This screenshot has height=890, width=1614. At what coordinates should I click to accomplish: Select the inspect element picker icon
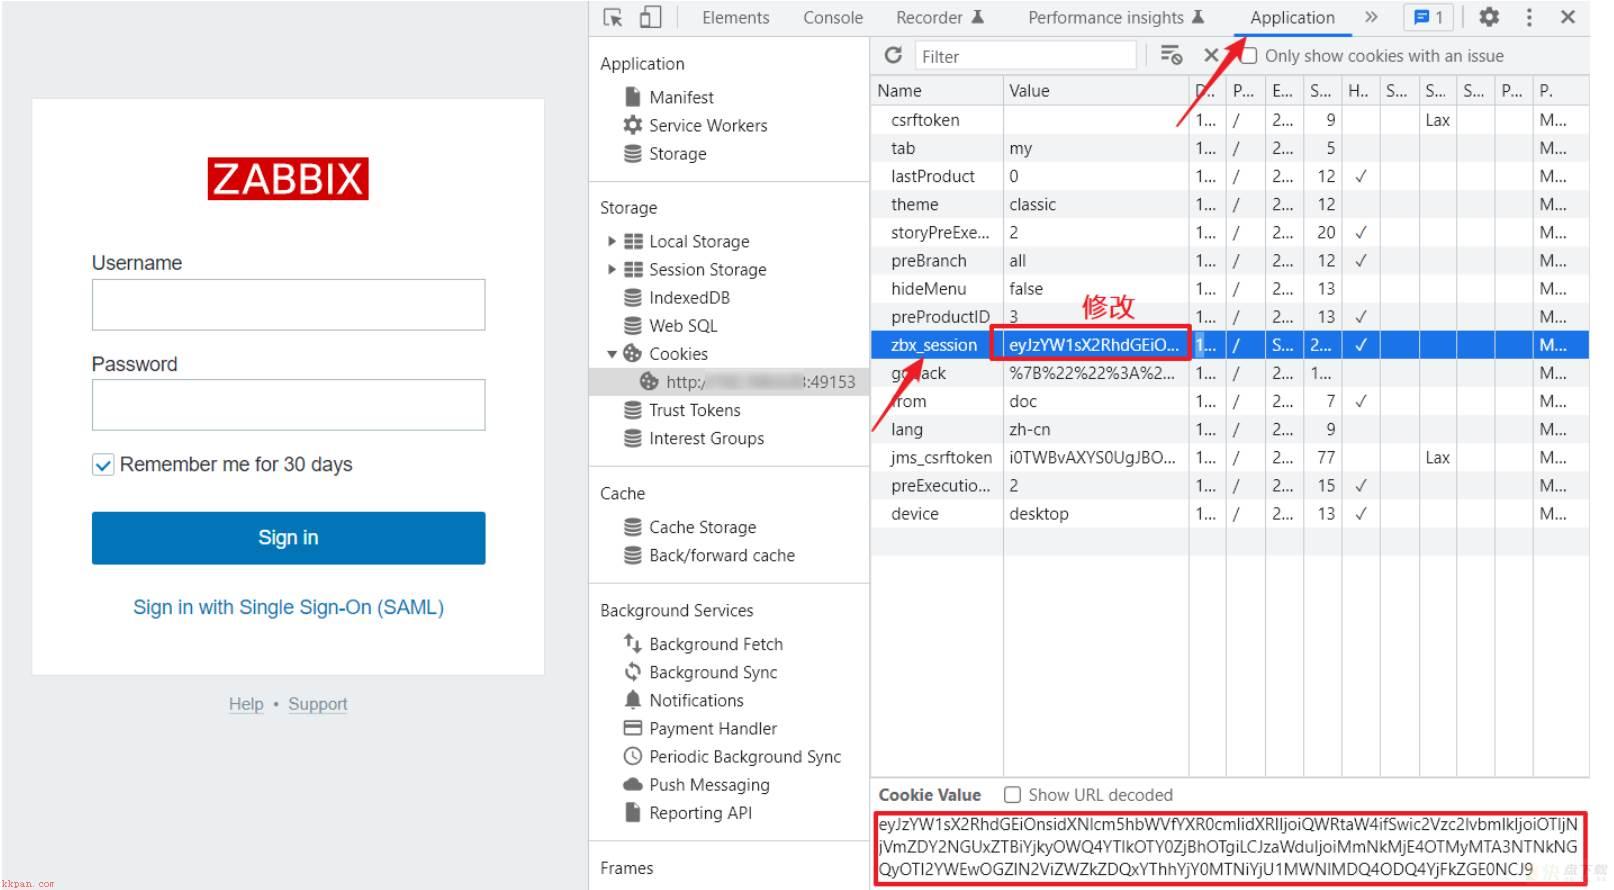pyautogui.click(x=613, y=17)
